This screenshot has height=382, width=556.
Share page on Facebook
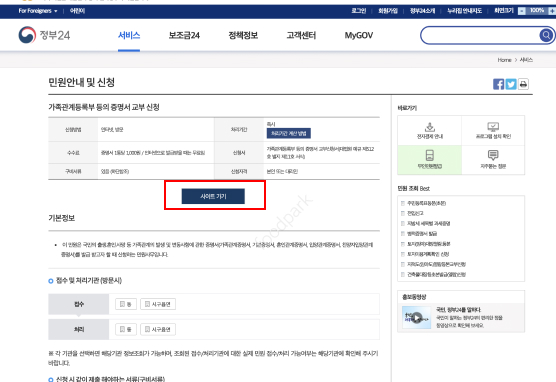pyautogui.click(x=498, y=84)
